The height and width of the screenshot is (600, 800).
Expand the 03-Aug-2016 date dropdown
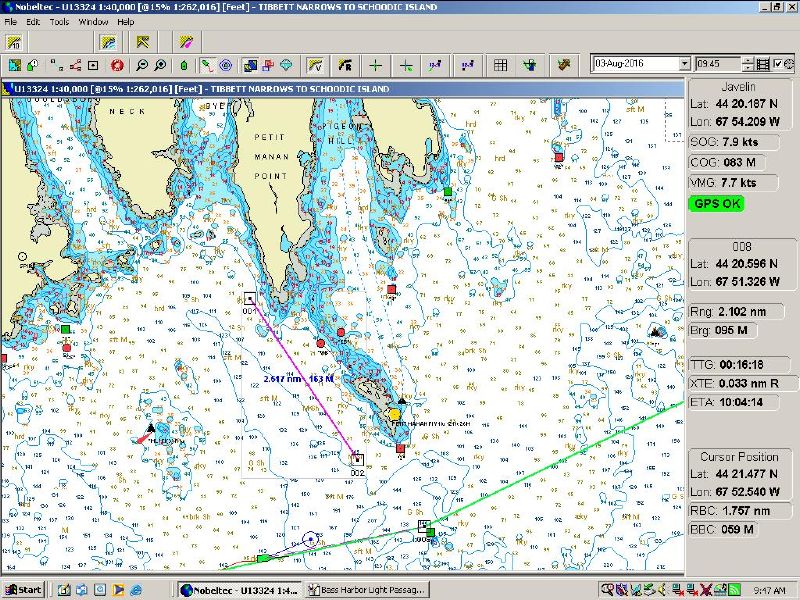[x=684, y=64]
